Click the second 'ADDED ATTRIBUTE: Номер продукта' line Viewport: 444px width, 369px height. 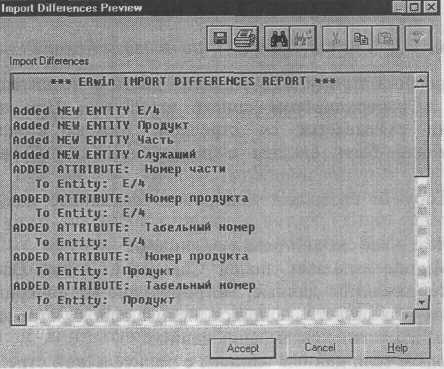130,257
